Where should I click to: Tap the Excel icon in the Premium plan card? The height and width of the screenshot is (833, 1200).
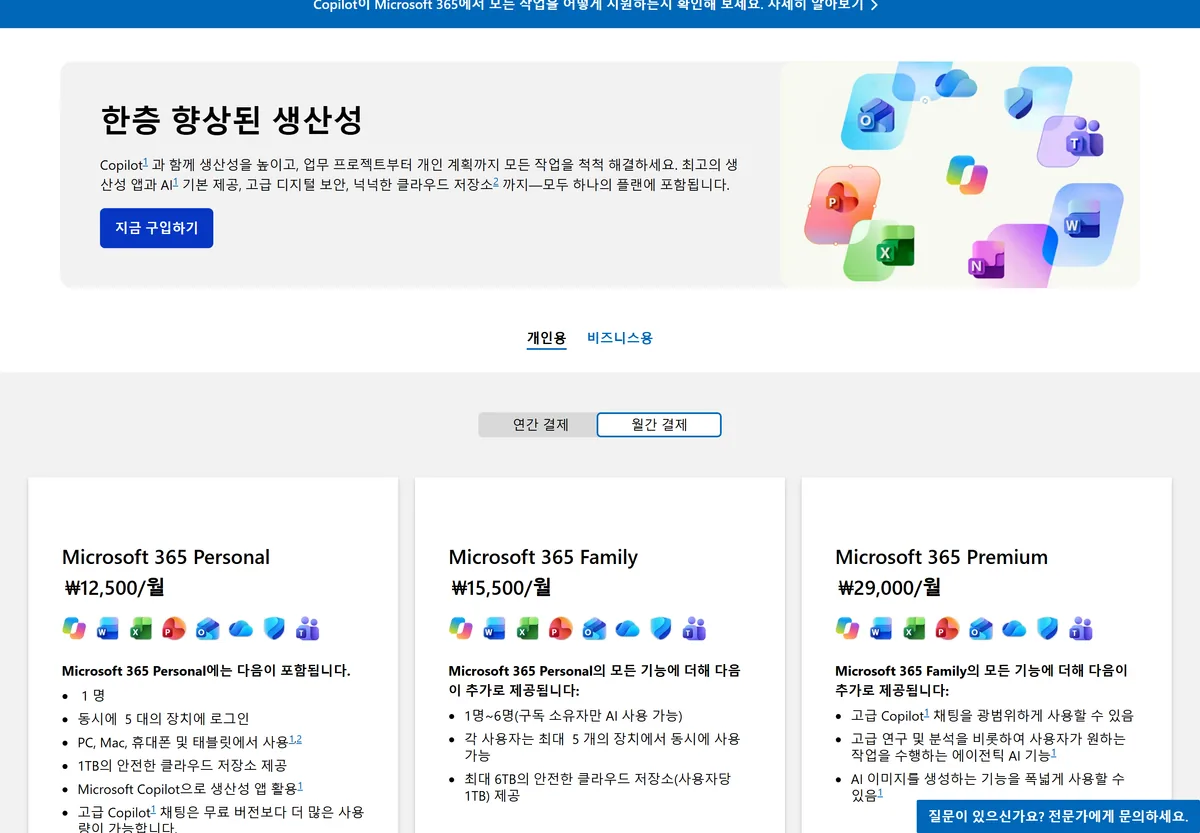[x=914, y=628]
